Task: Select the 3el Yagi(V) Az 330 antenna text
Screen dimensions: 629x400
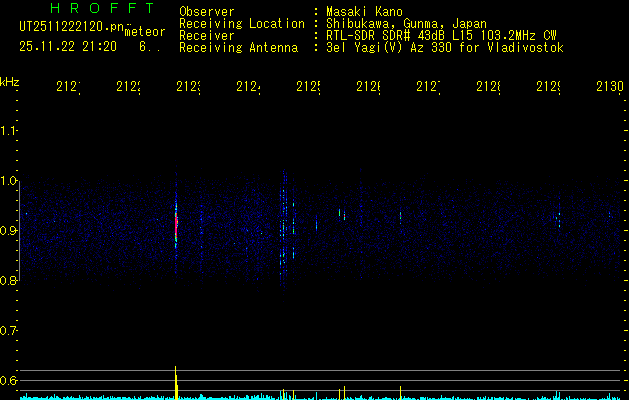Action: tap(445, 48)
